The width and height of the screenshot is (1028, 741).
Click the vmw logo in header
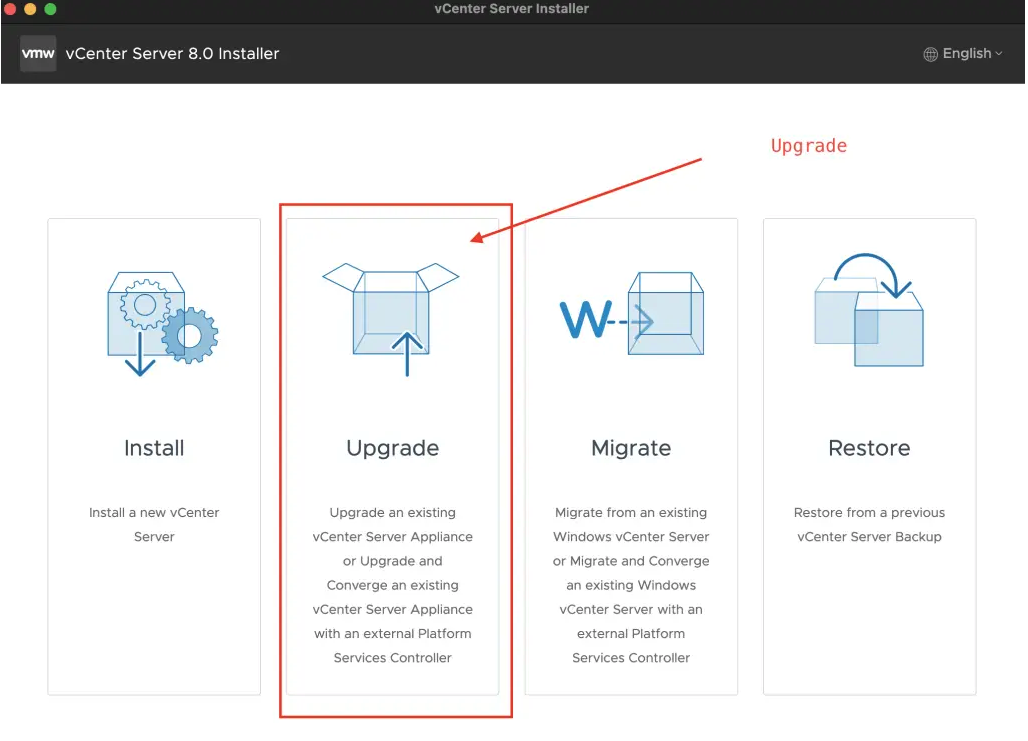click(x=38, y=54)
